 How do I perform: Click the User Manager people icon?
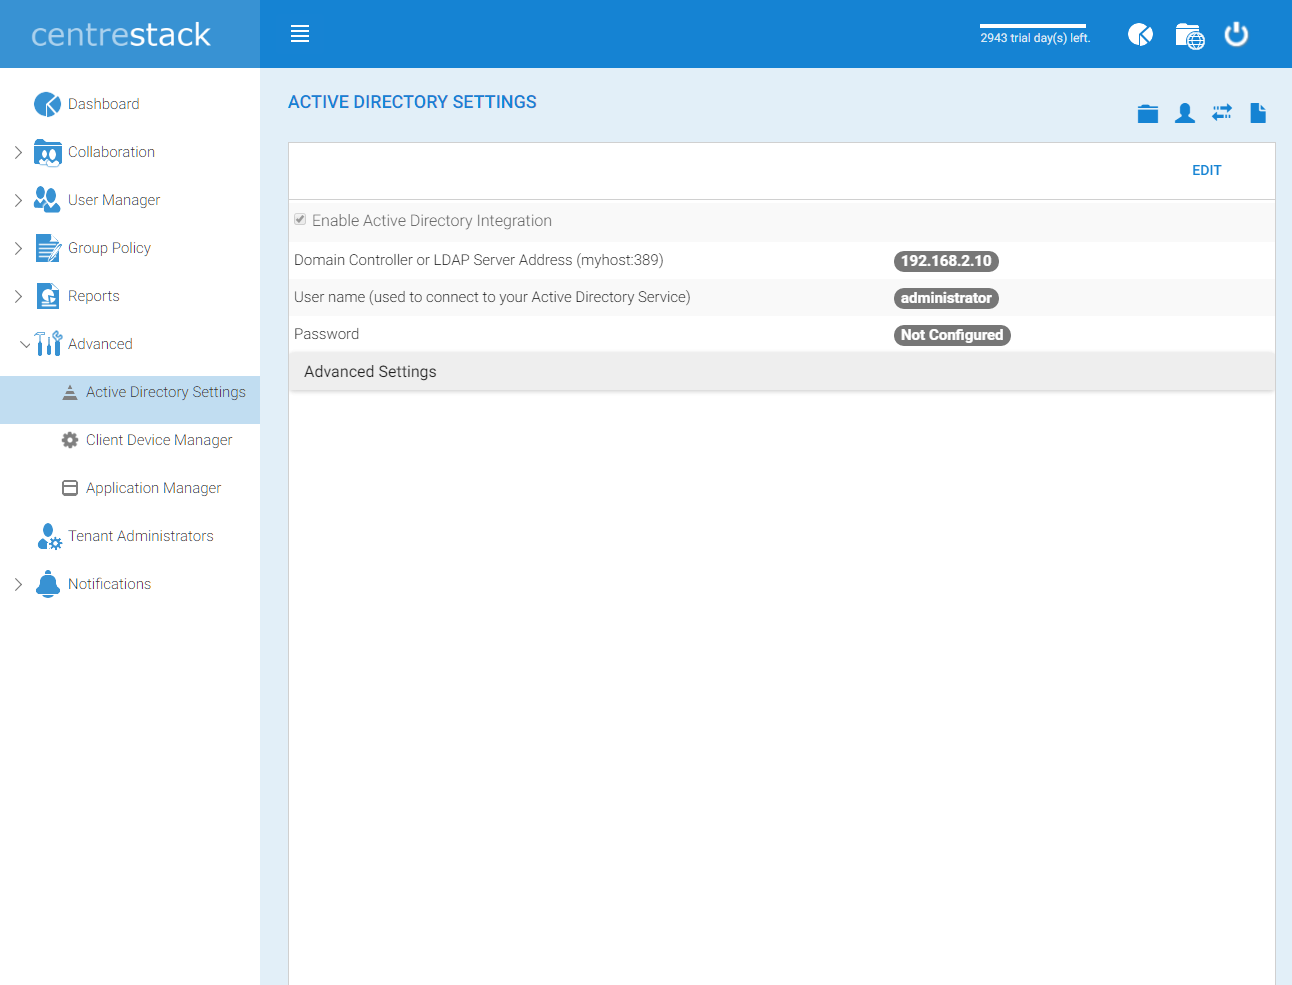pyautogui.click(x=47, y=200)
